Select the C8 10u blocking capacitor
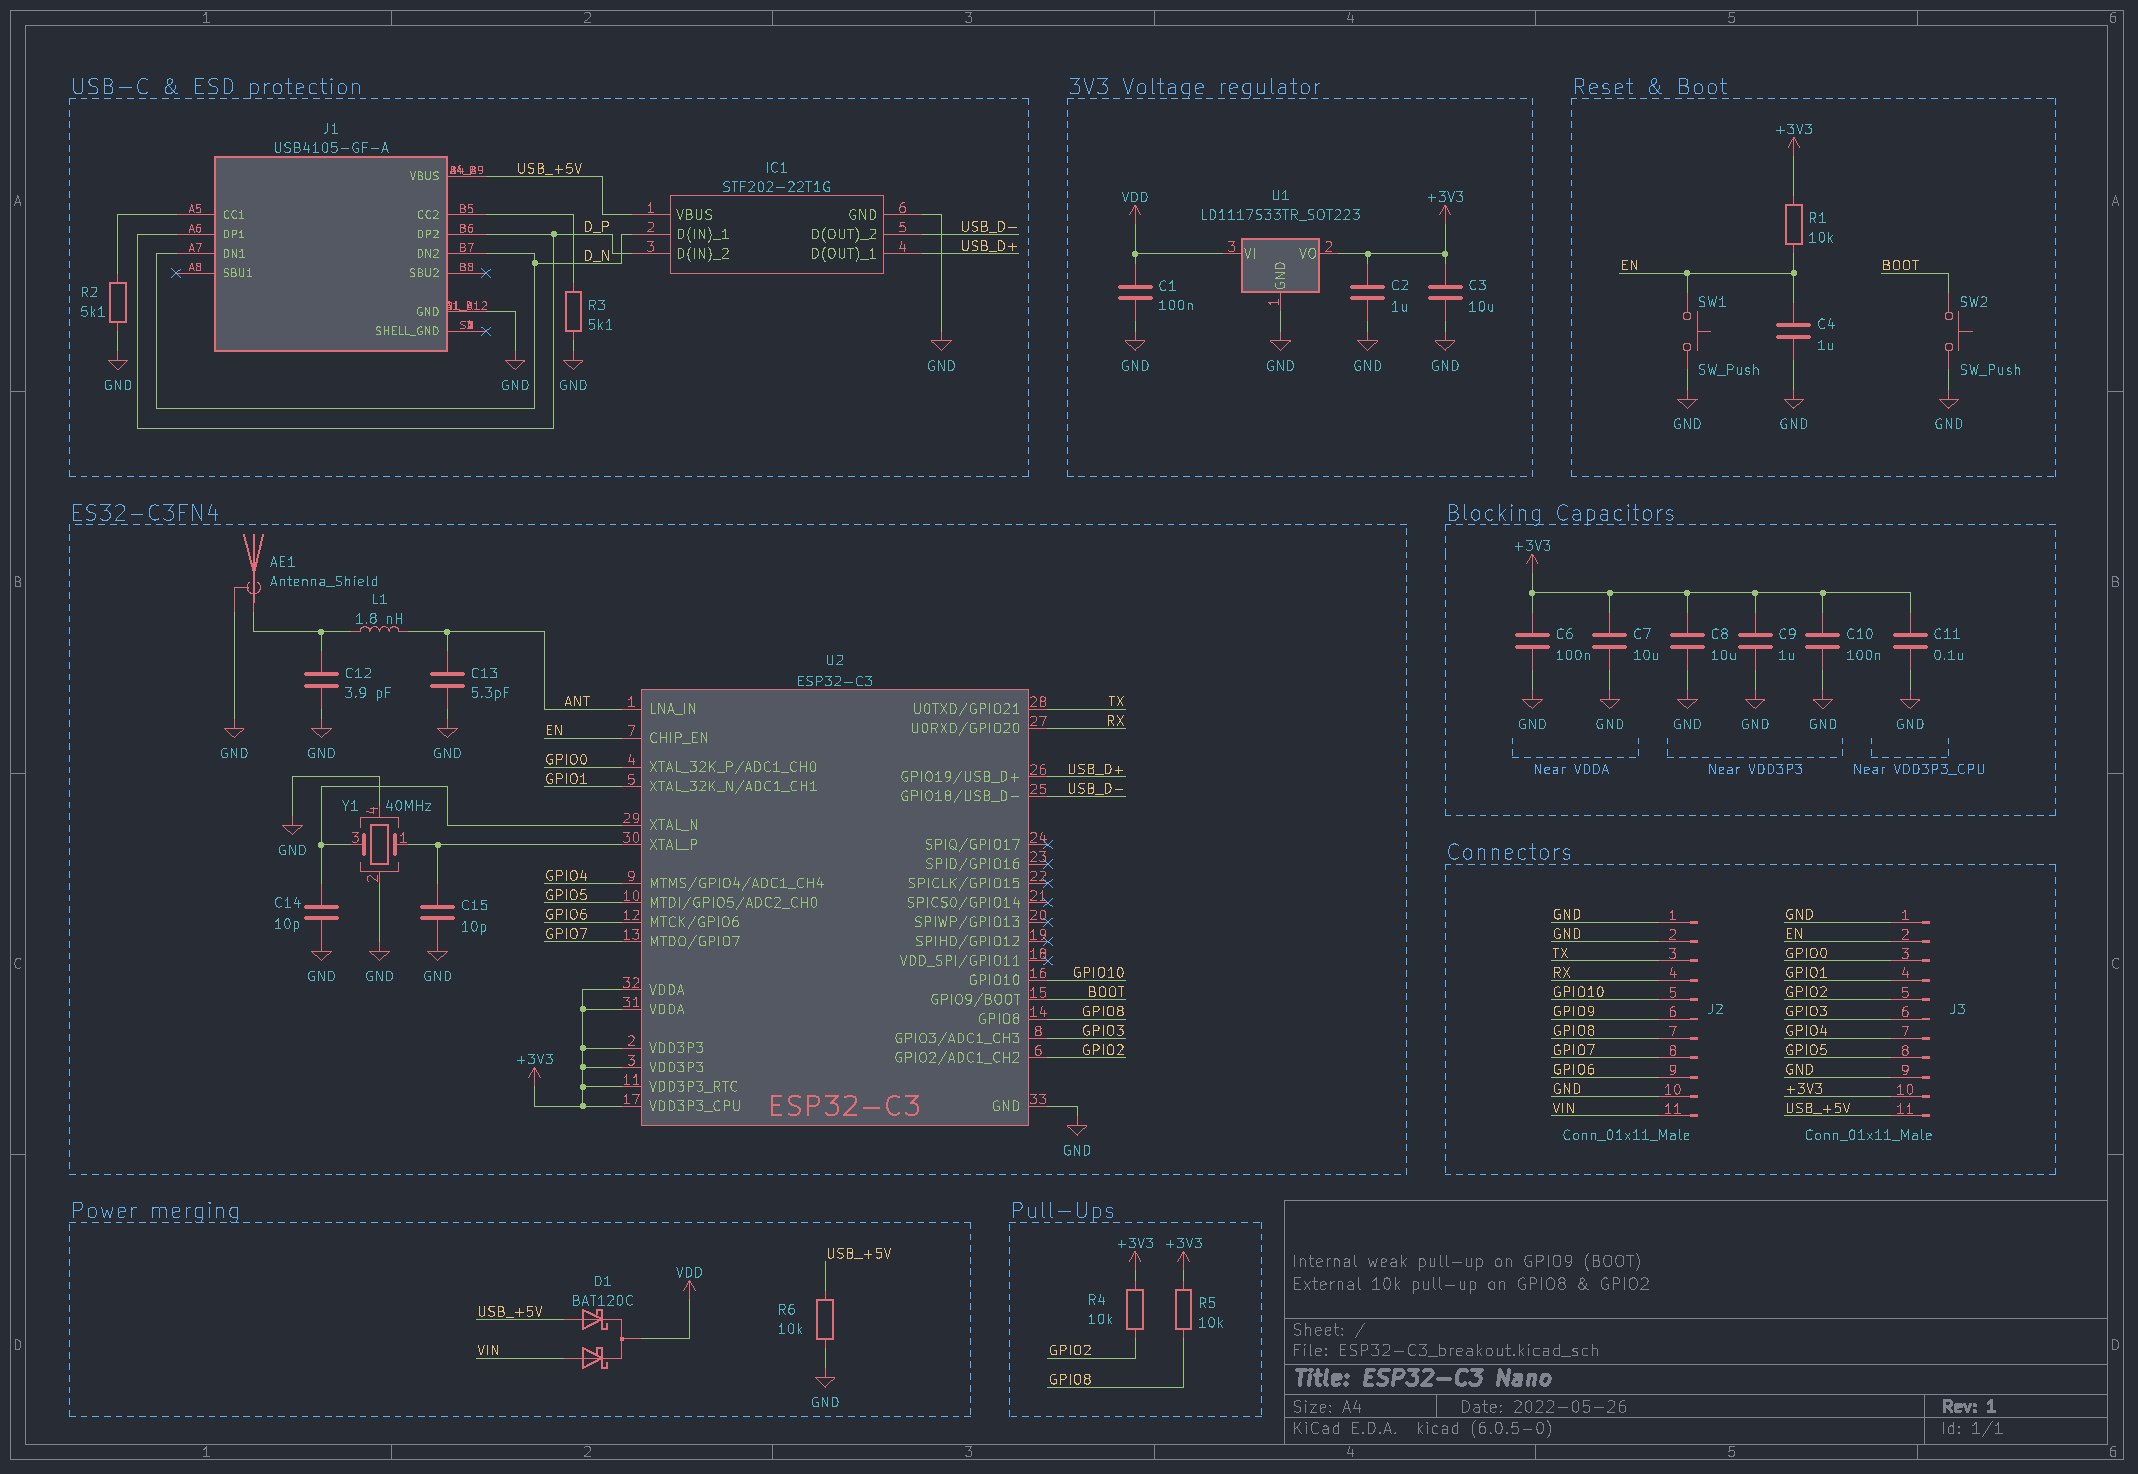The width and height of the screenshot is (2138, 1474). click(1687, 641)
